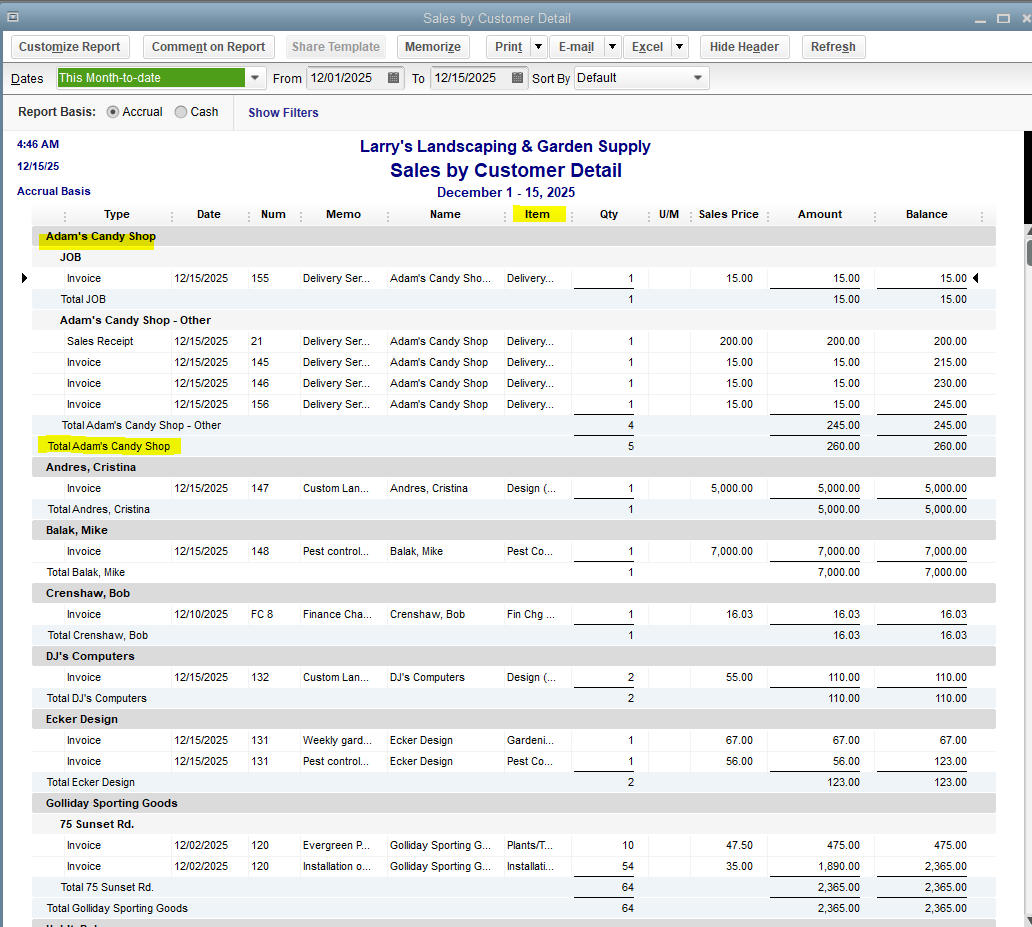Expand the Excel export arrow
The image size is (1032, 927).
(x=680, y=47)
